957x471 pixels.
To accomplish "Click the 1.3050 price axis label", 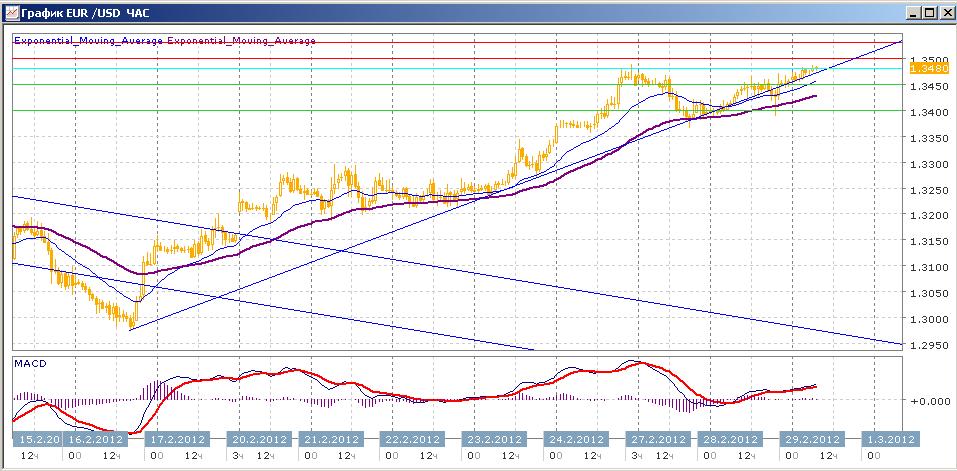I will [929, 293].
